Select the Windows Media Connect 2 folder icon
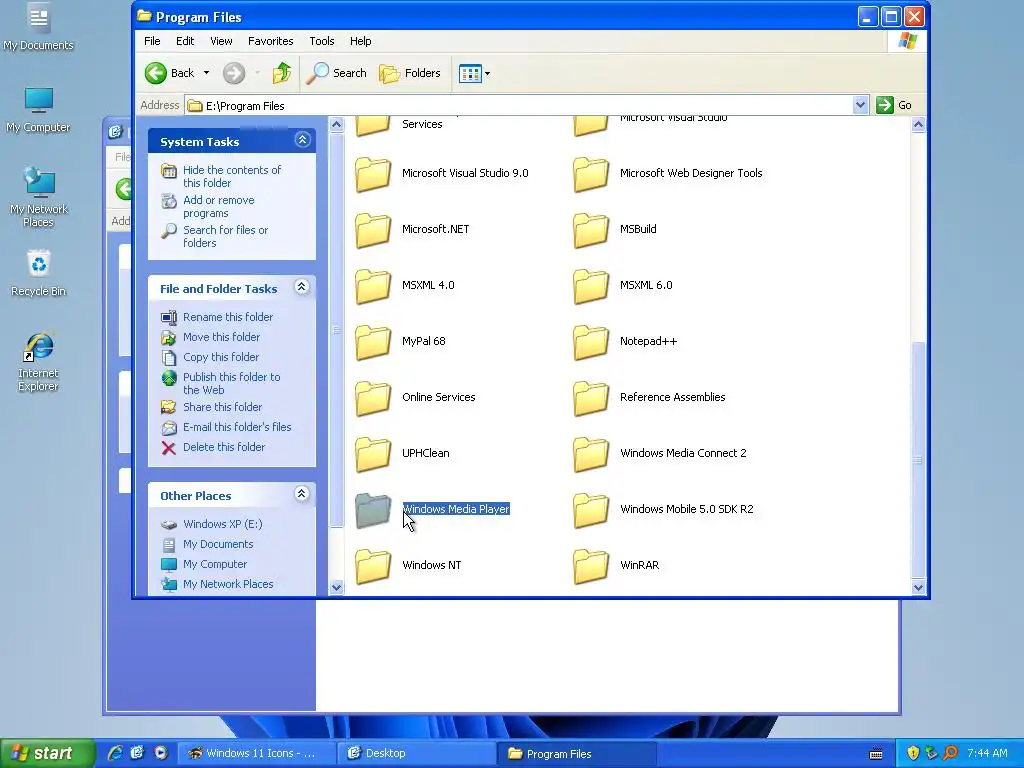1024x768 pixels. [591, 455]
